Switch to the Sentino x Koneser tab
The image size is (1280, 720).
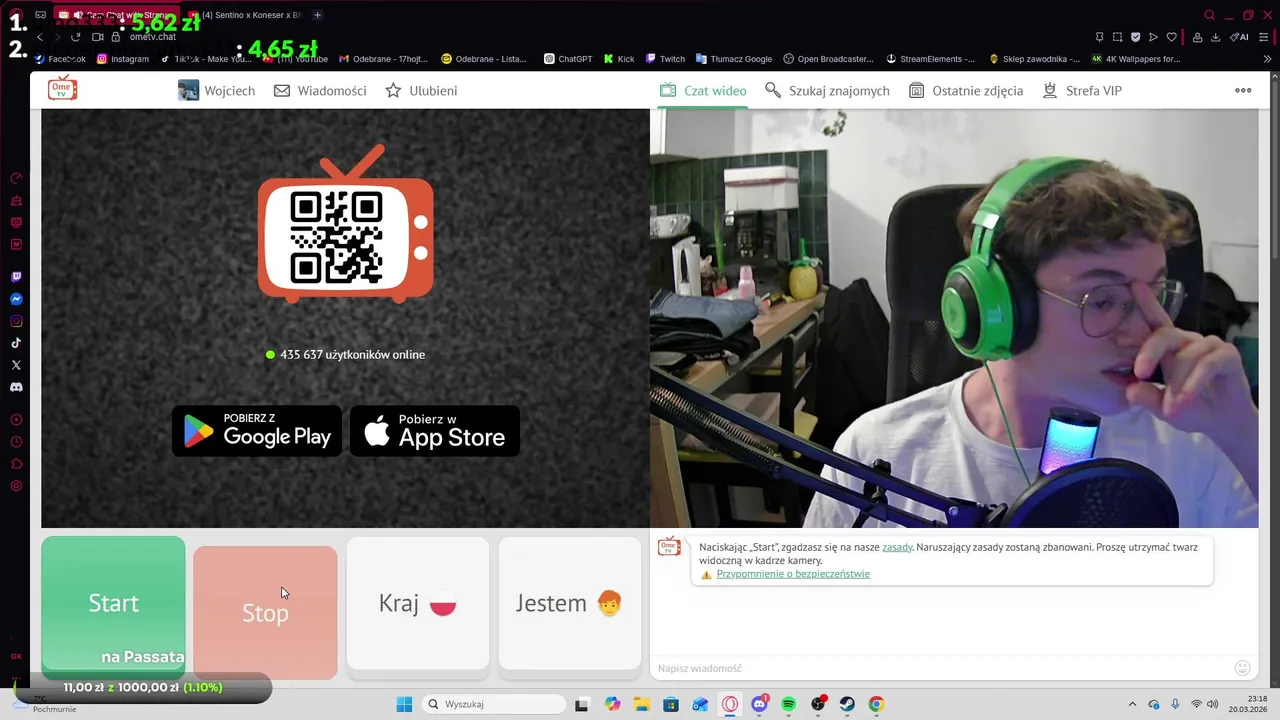[x=245, y=15]
